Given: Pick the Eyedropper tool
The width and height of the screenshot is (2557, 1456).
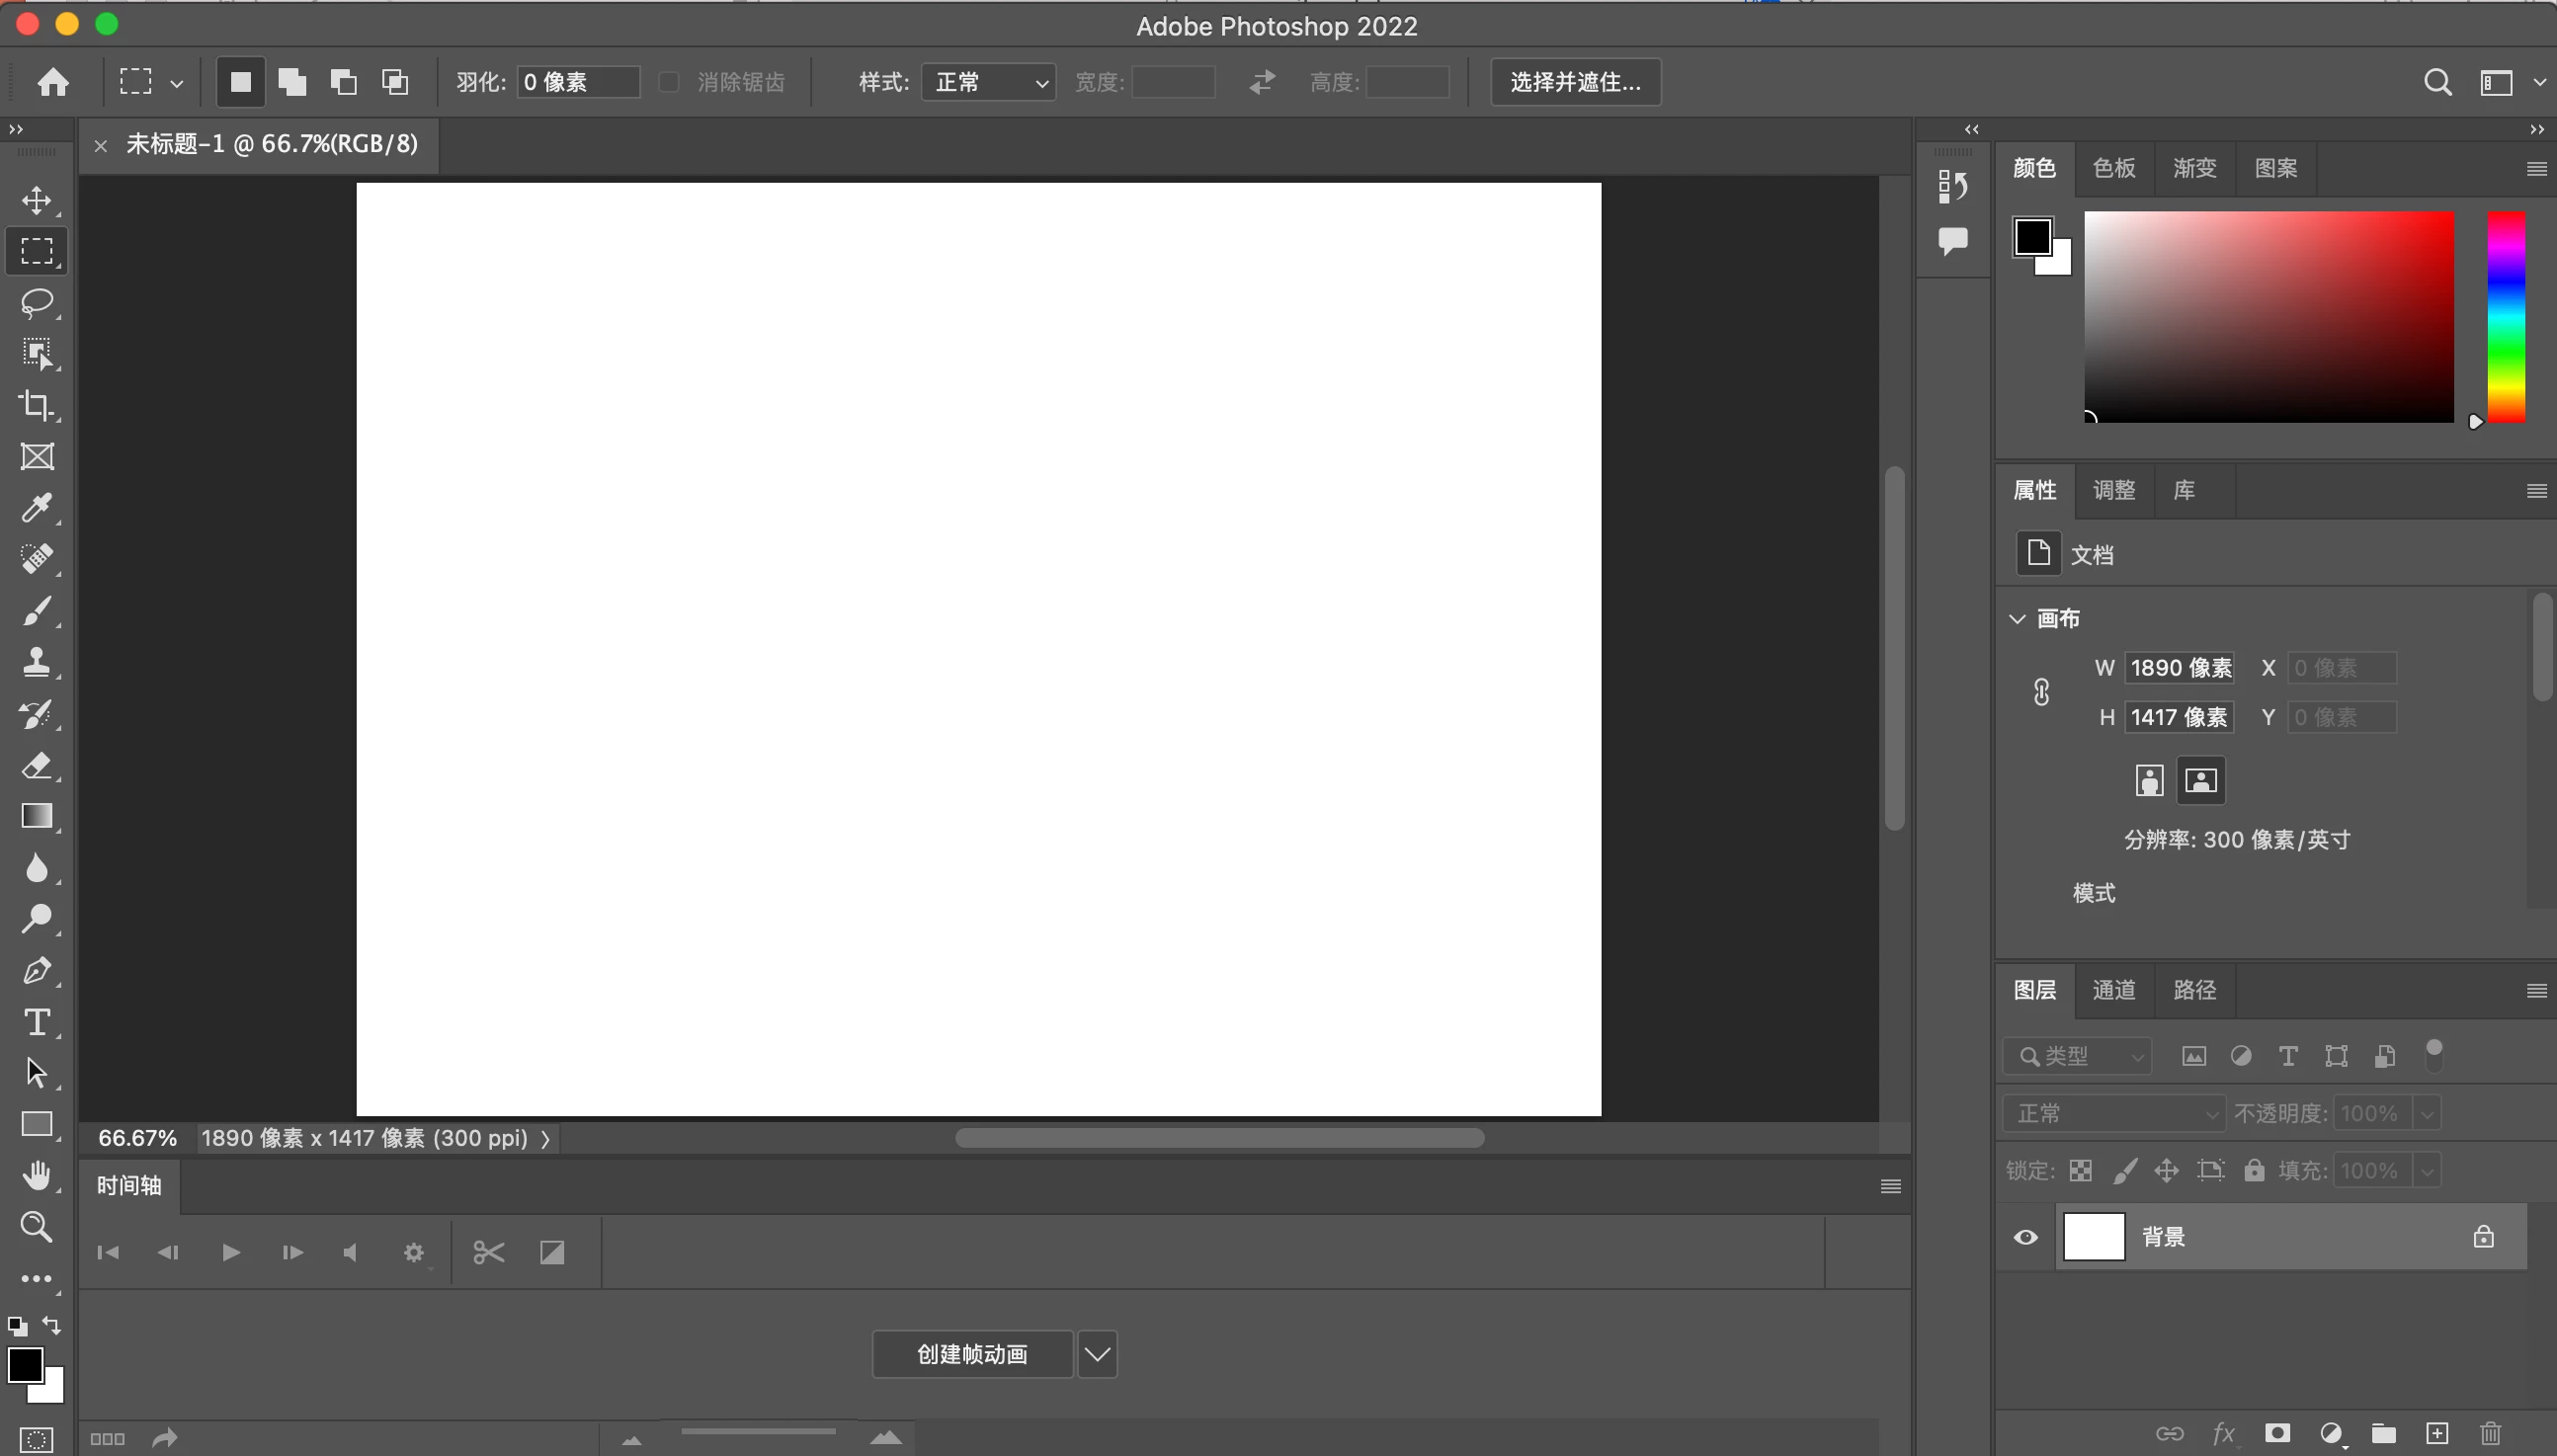Looking at the screenshot, I should (x=37, y=508).
